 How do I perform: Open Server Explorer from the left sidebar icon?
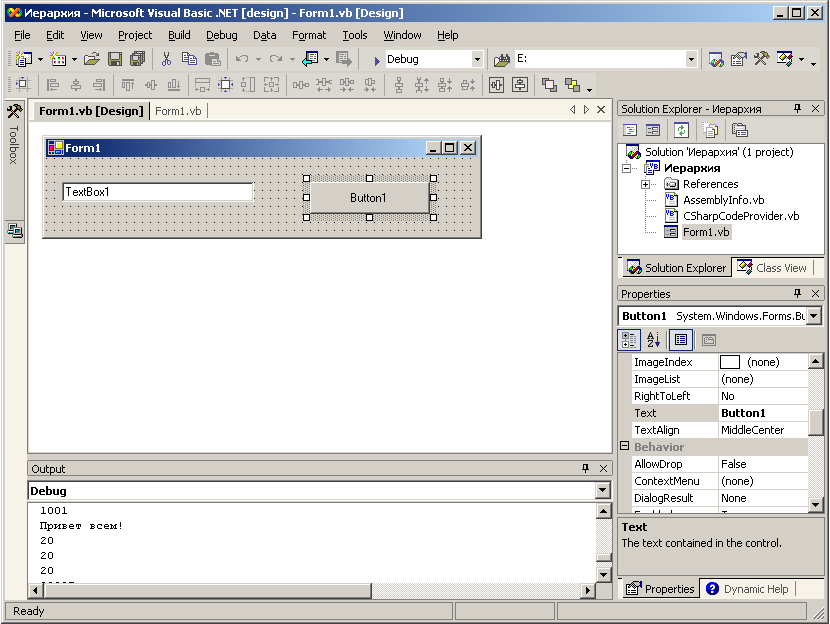(14, 230)
